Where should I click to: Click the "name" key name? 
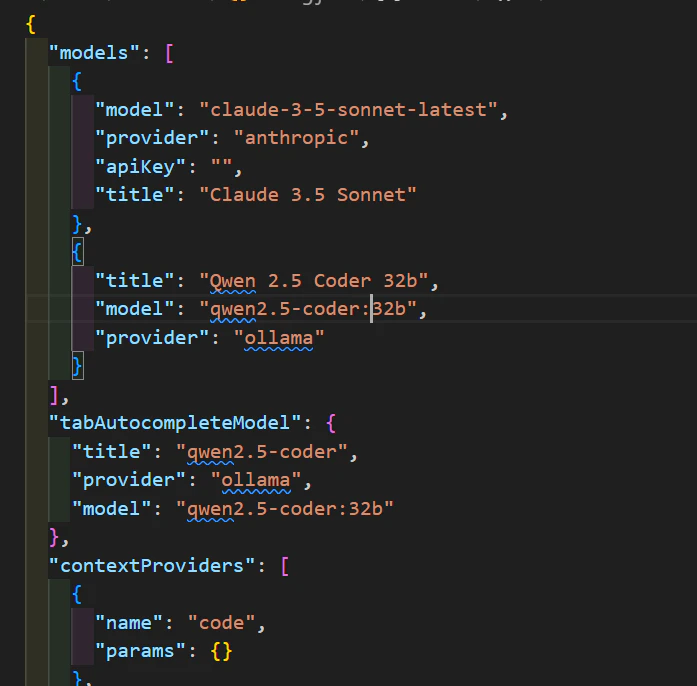(x=128, y=623)
